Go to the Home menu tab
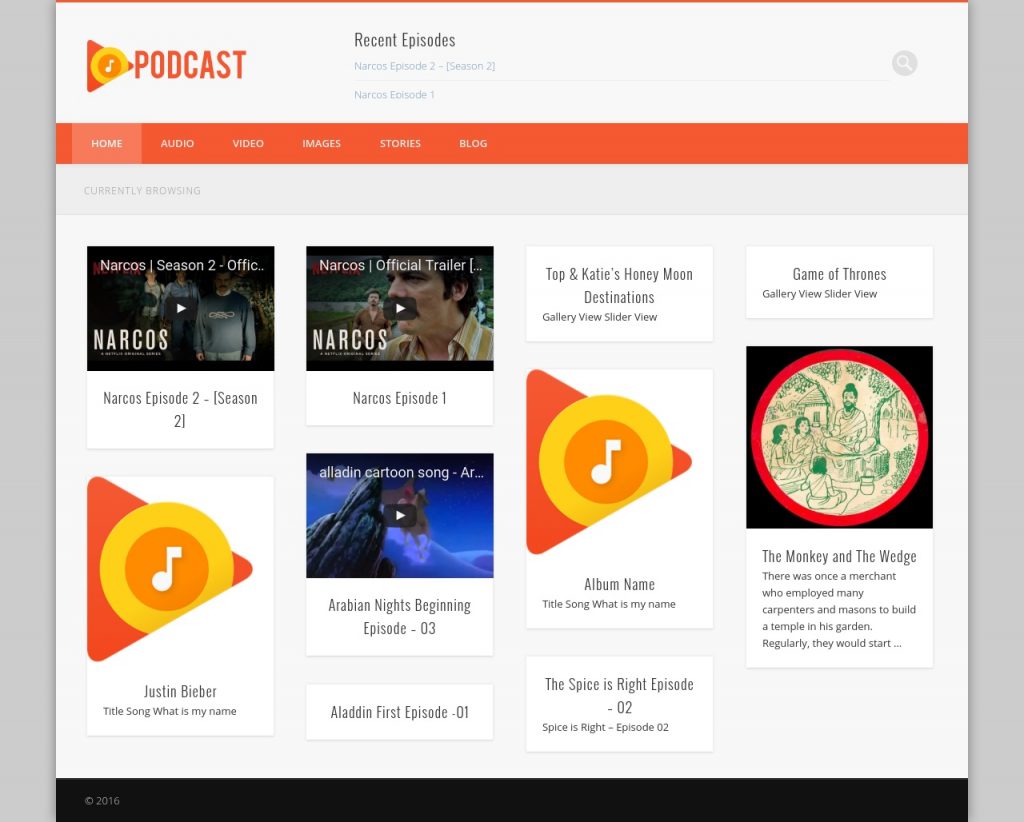This screenshot has height=822, width=1024. [x=106, y=144]
